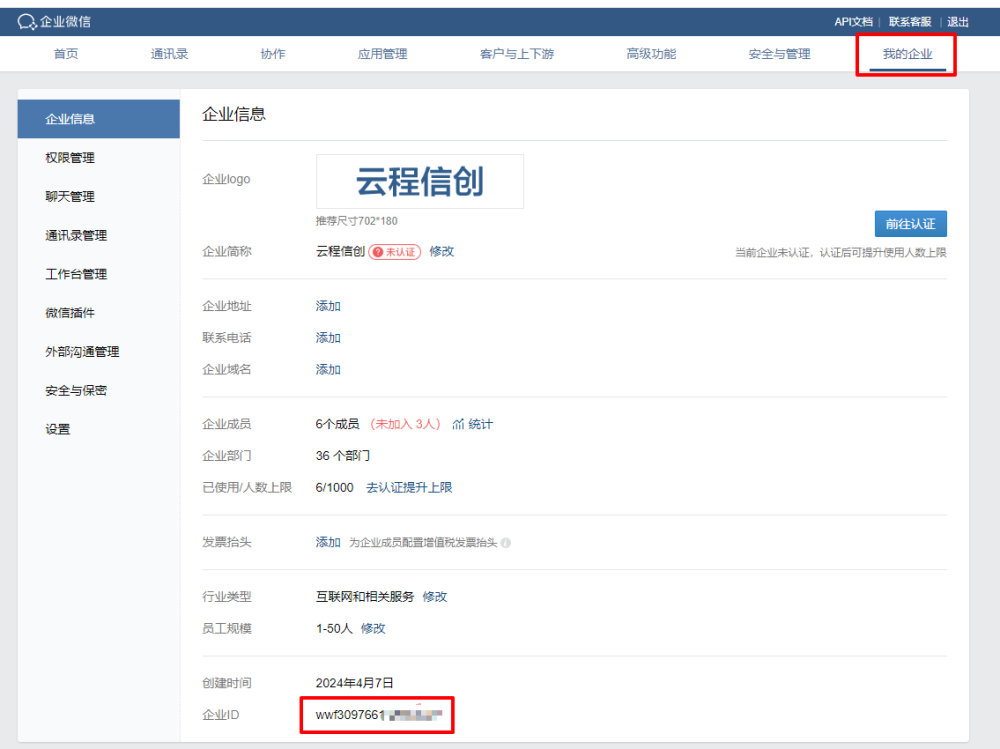Screen dimensions: 1000x749
Task: Open the 首页 tab
Action: [x=66, y=54]
